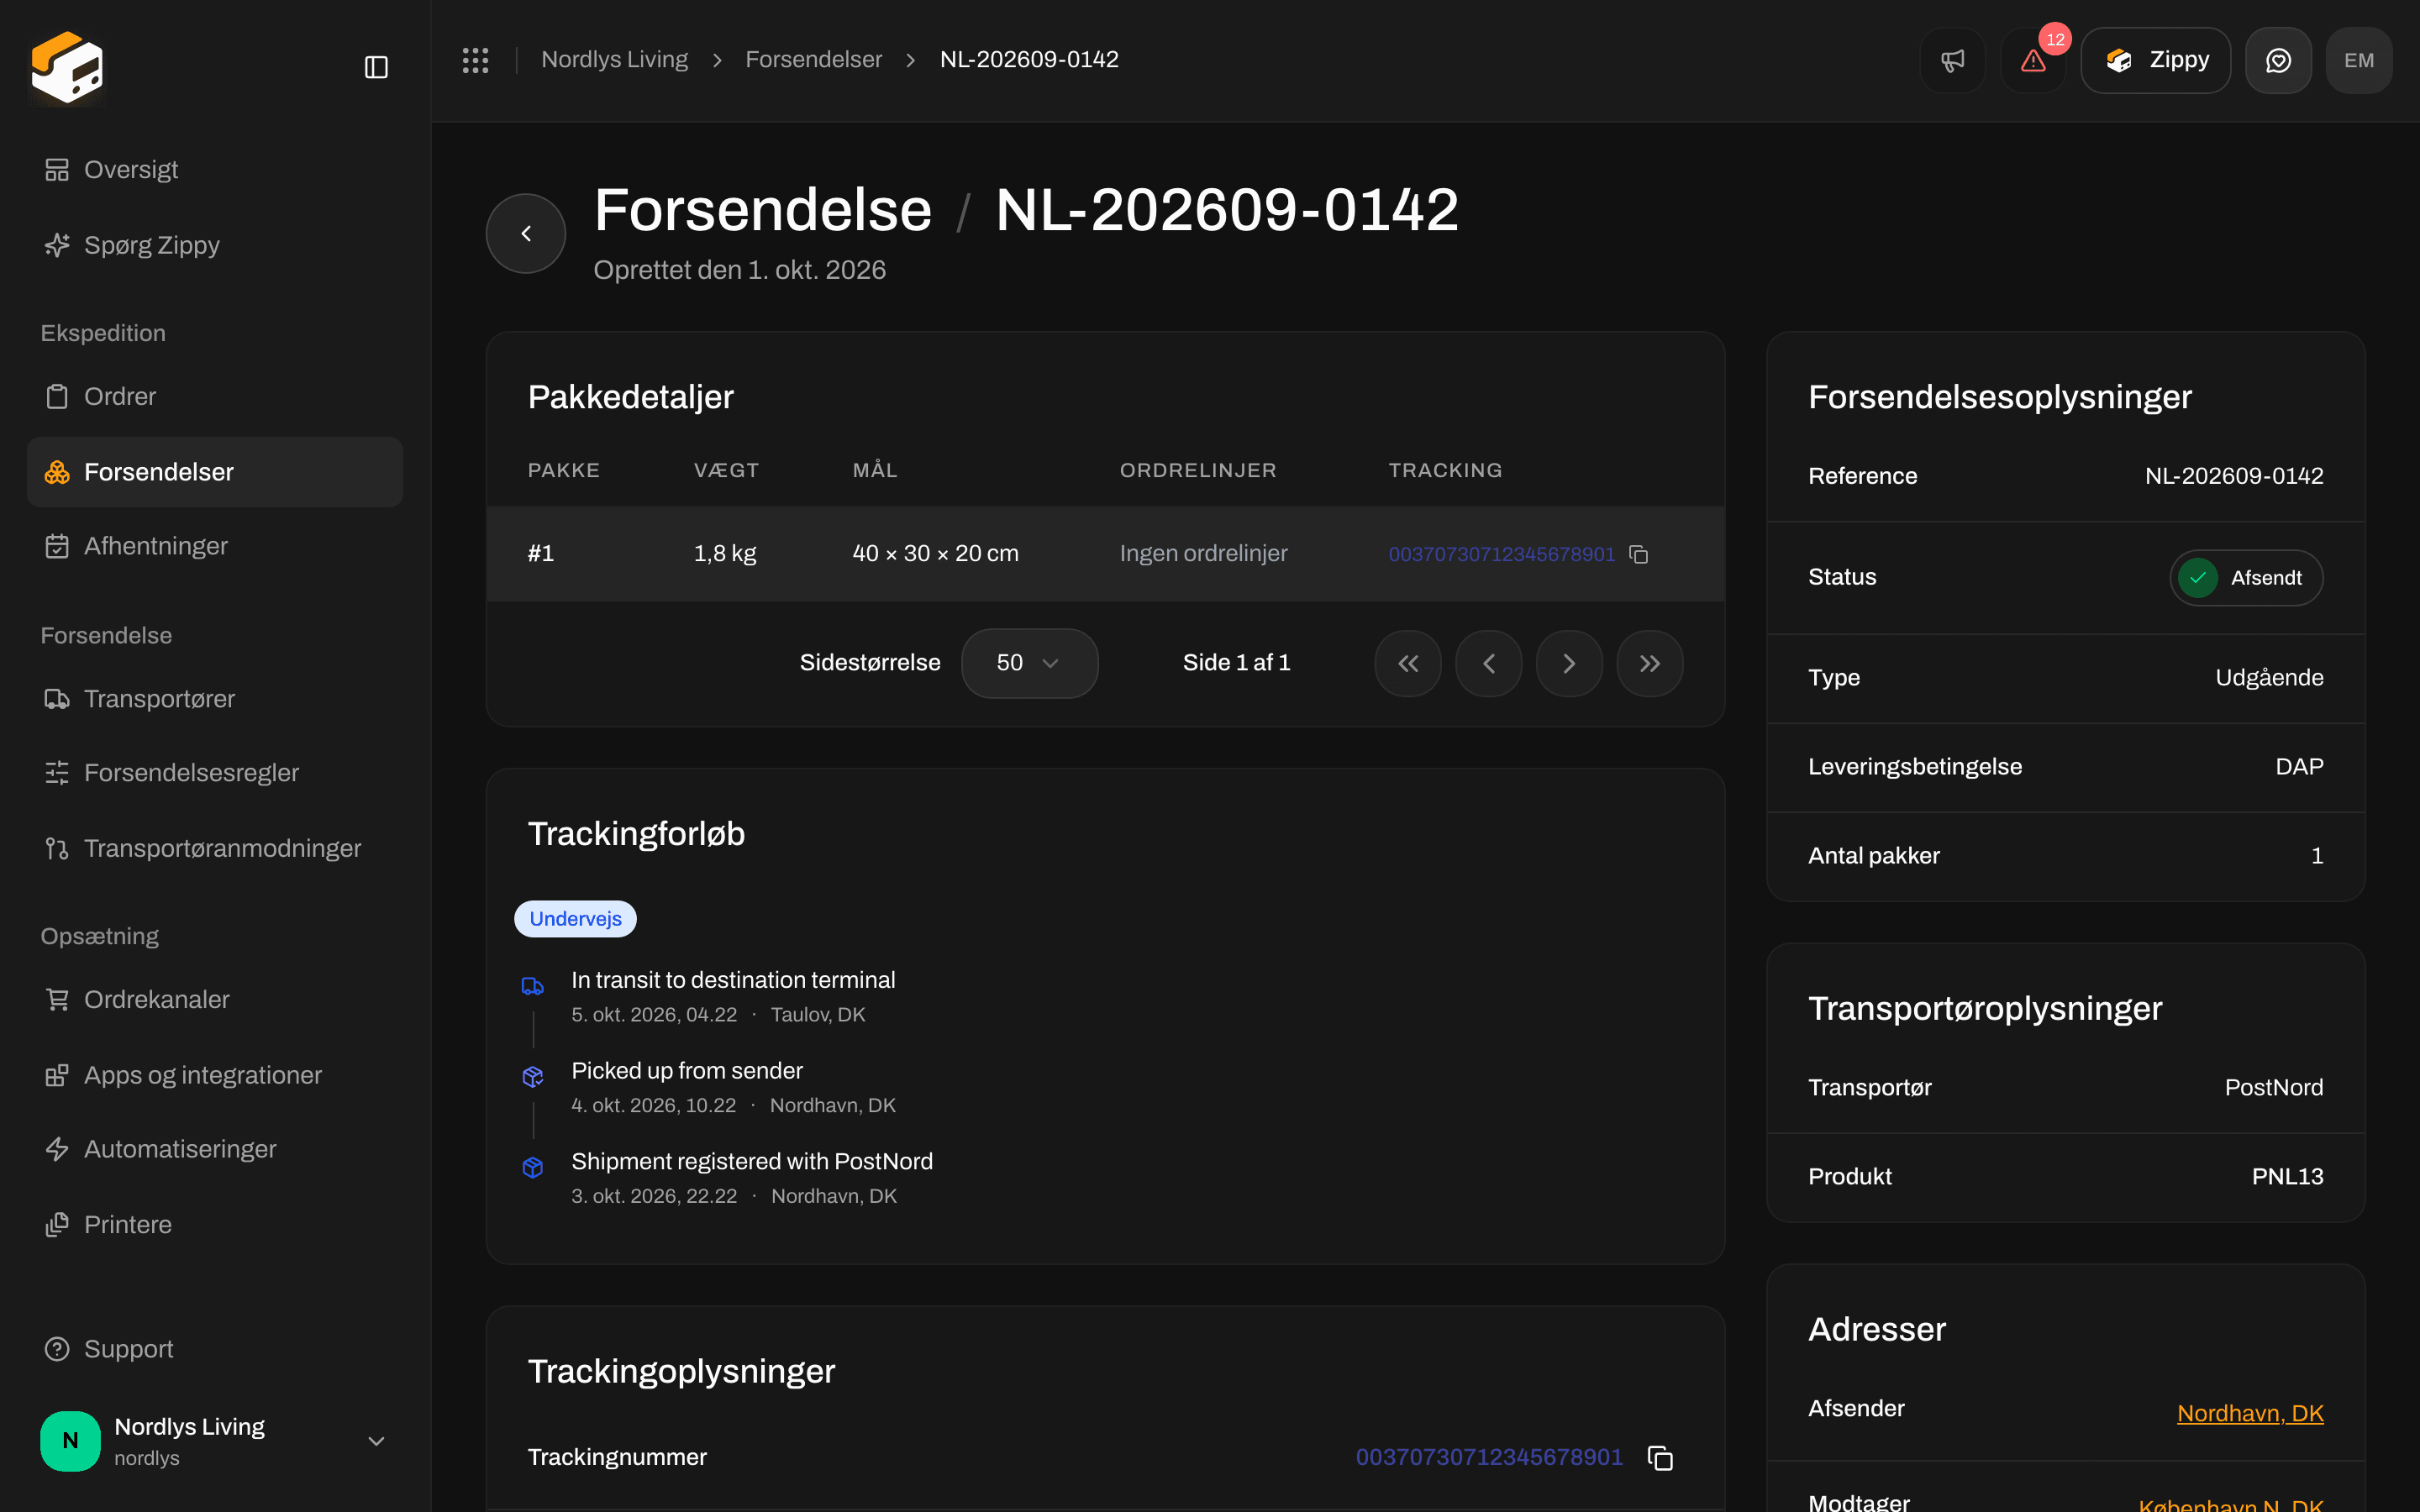Click 'Picked up from sender' event
This screenshot has width=2420, height=1512.
tap(687, 1071)
